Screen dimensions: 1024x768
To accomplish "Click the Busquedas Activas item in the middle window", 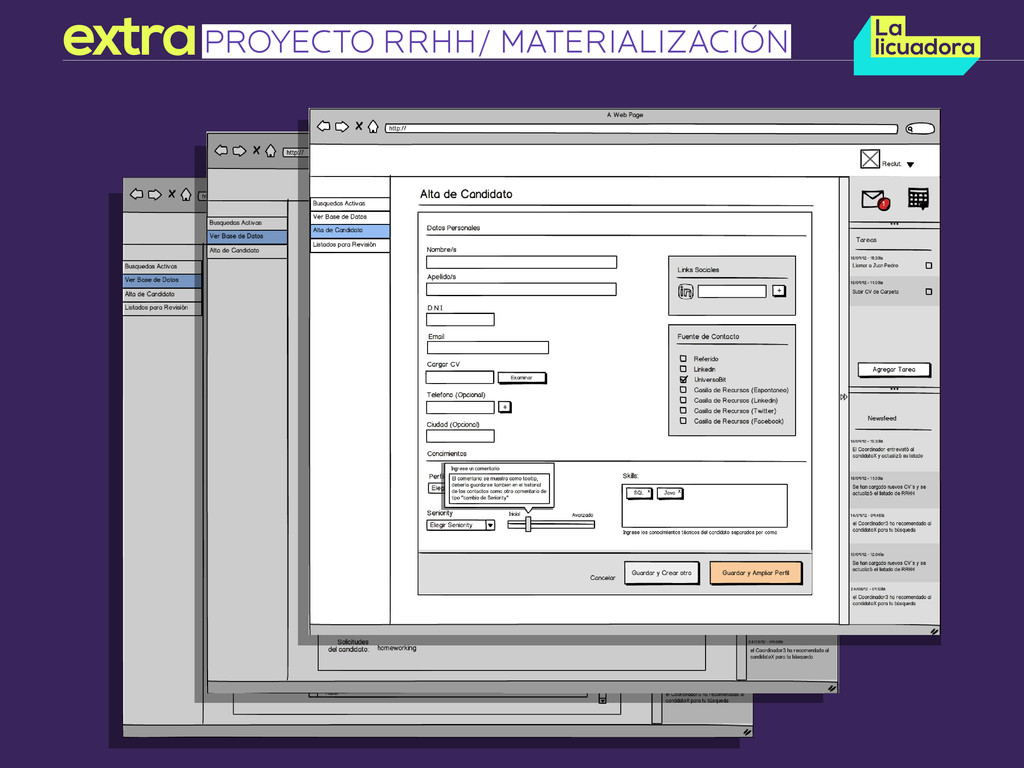I will [x=248, y=223].
